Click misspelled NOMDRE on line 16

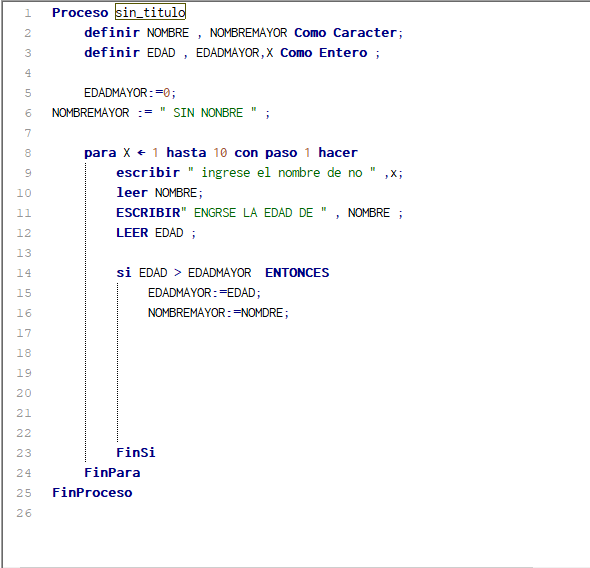tap(262, 313)
